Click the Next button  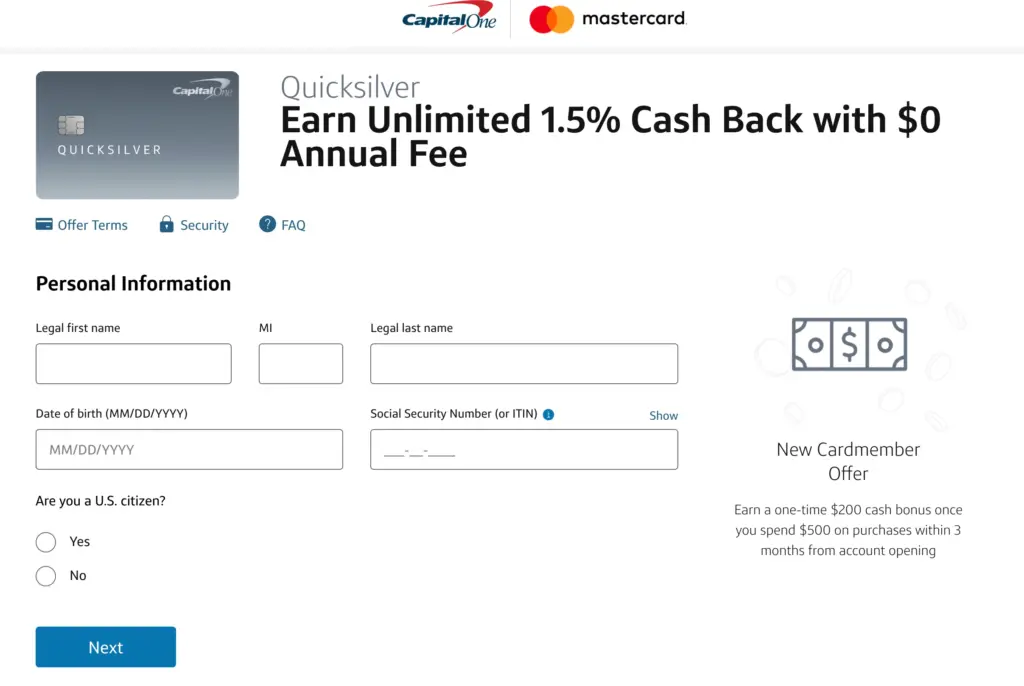105,647
